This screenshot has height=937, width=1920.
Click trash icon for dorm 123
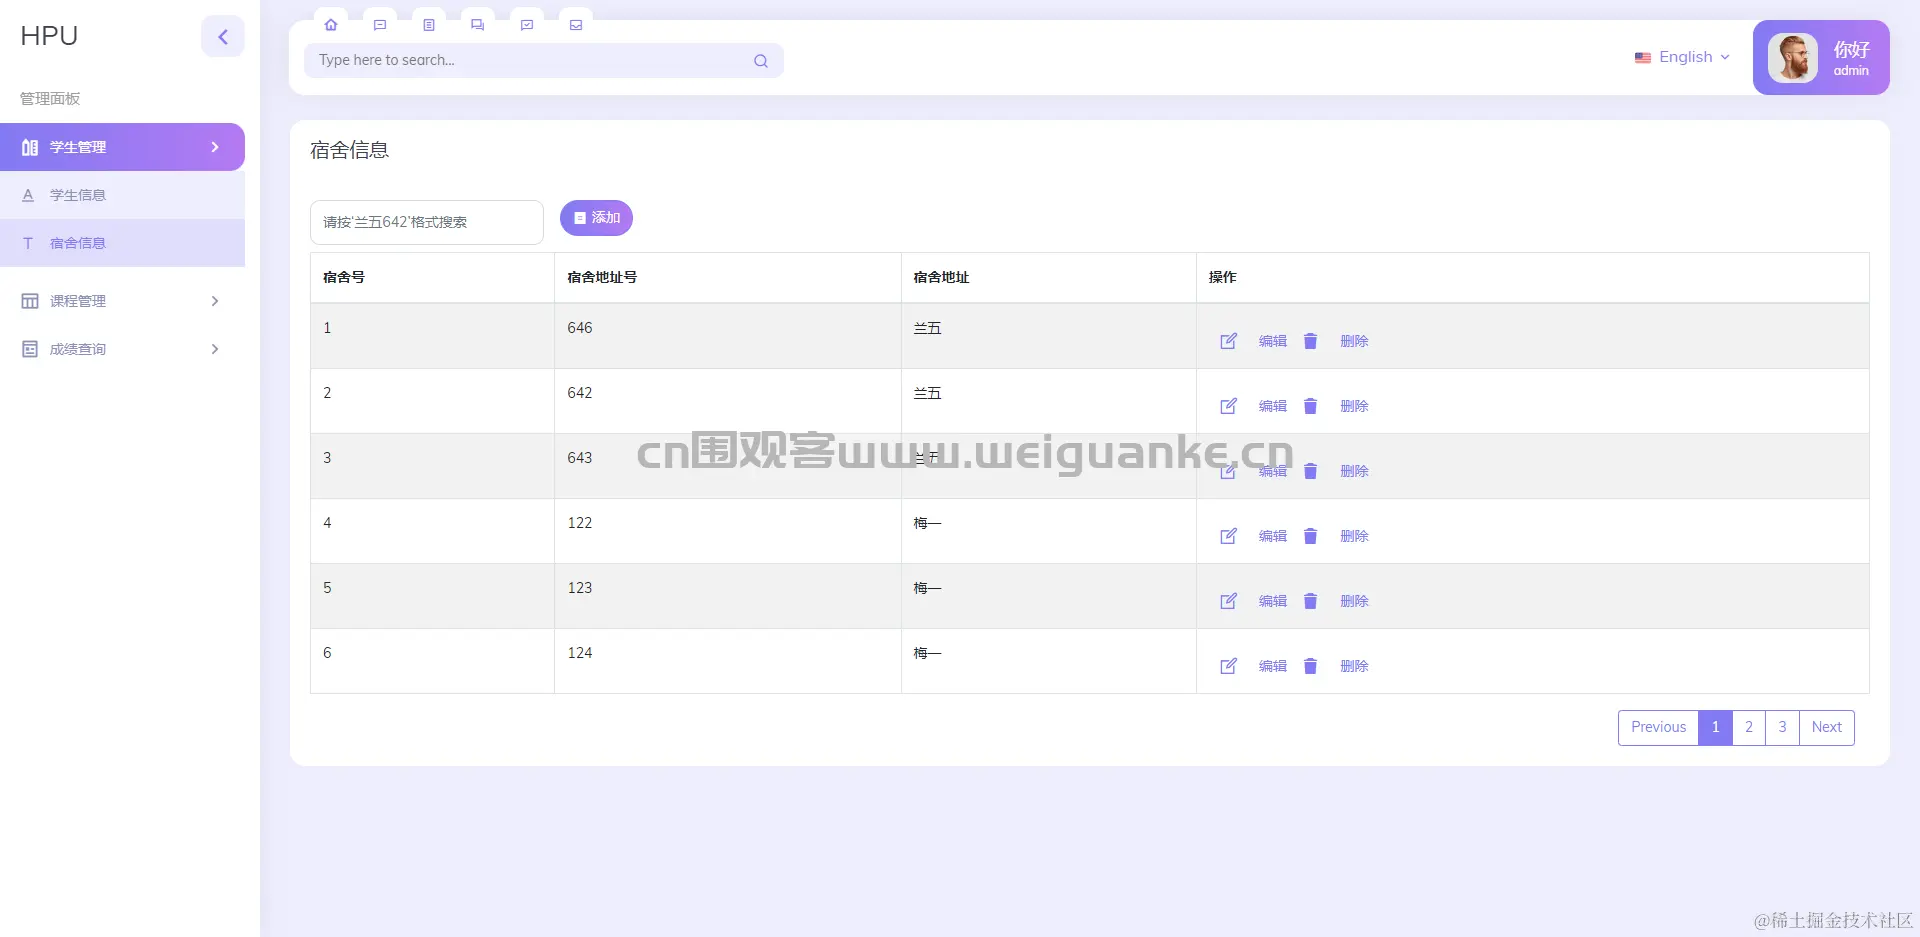[x=1310, y=601]
